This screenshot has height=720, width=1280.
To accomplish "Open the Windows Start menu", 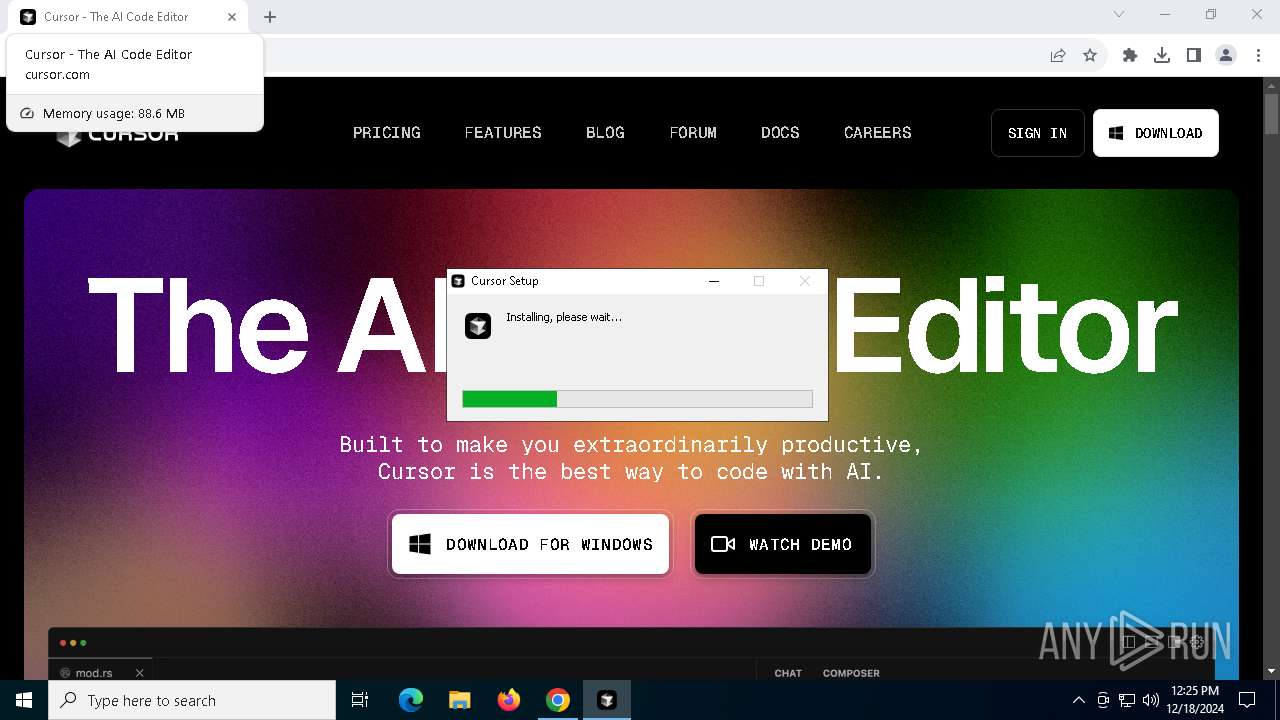I will [x=24, y=700].
